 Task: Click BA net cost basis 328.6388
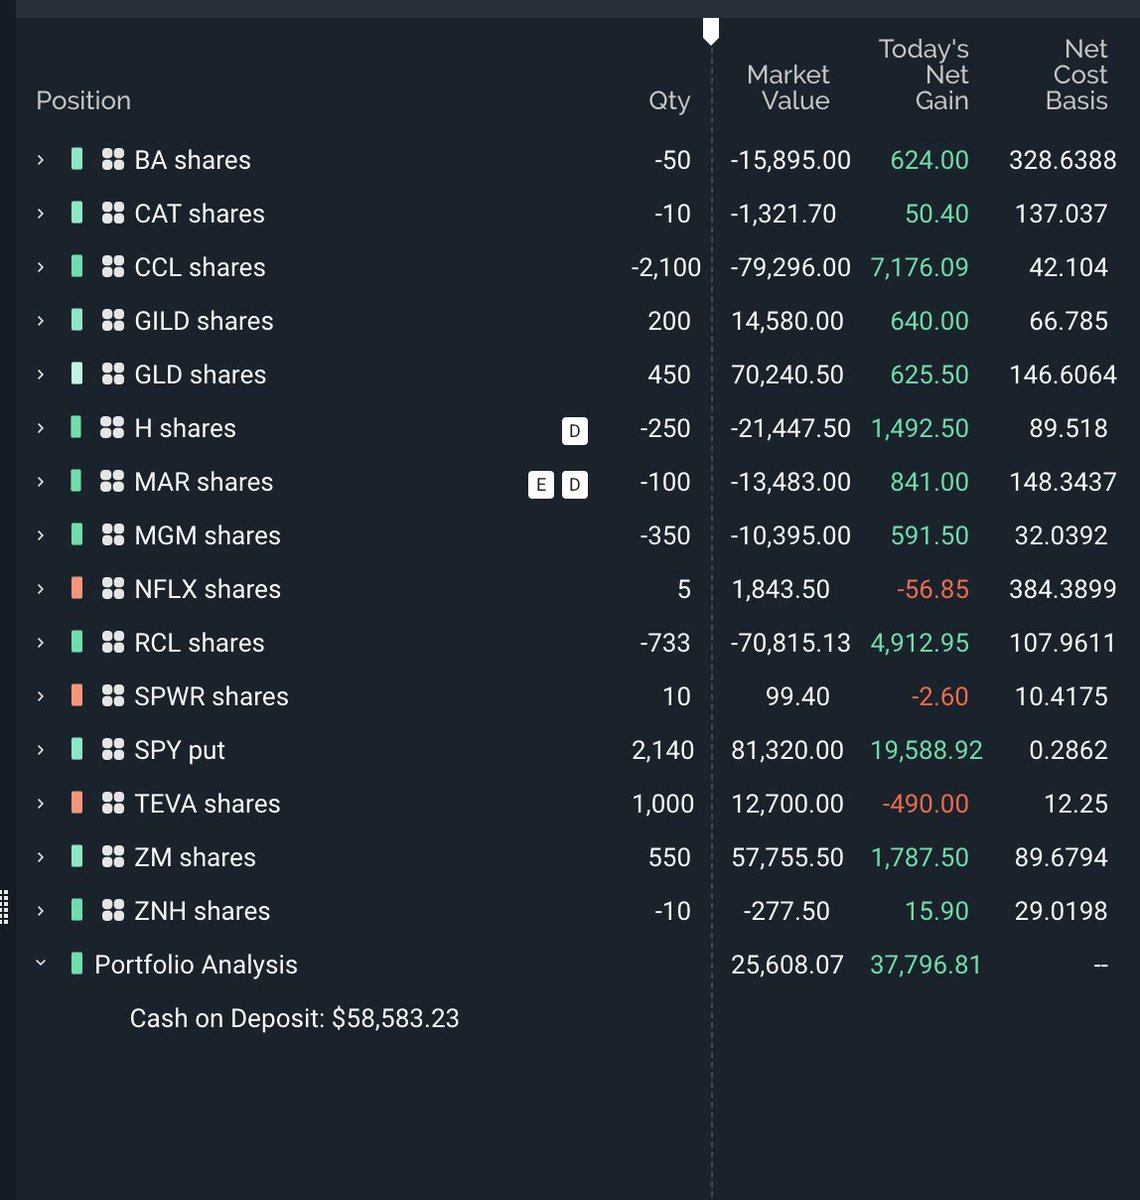pos(1063,160)
